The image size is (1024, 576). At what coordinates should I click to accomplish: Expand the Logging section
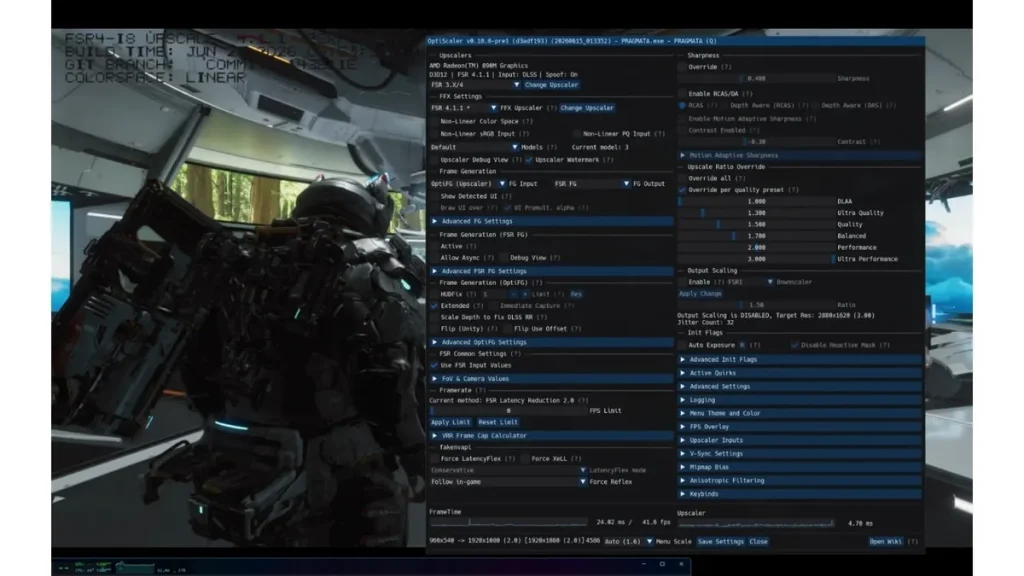click(x=799, y=400)
